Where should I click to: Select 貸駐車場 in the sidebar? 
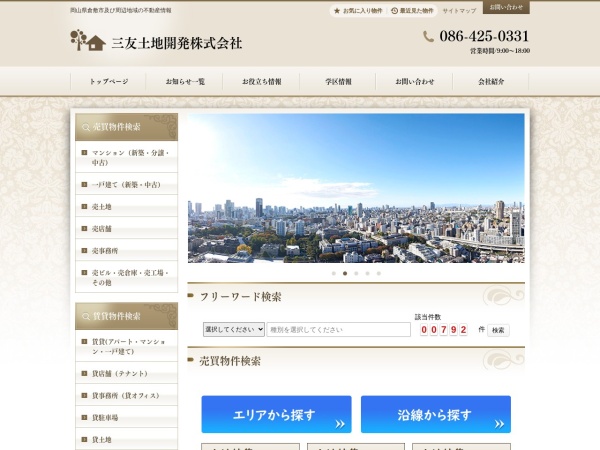[x=127, y=417]
